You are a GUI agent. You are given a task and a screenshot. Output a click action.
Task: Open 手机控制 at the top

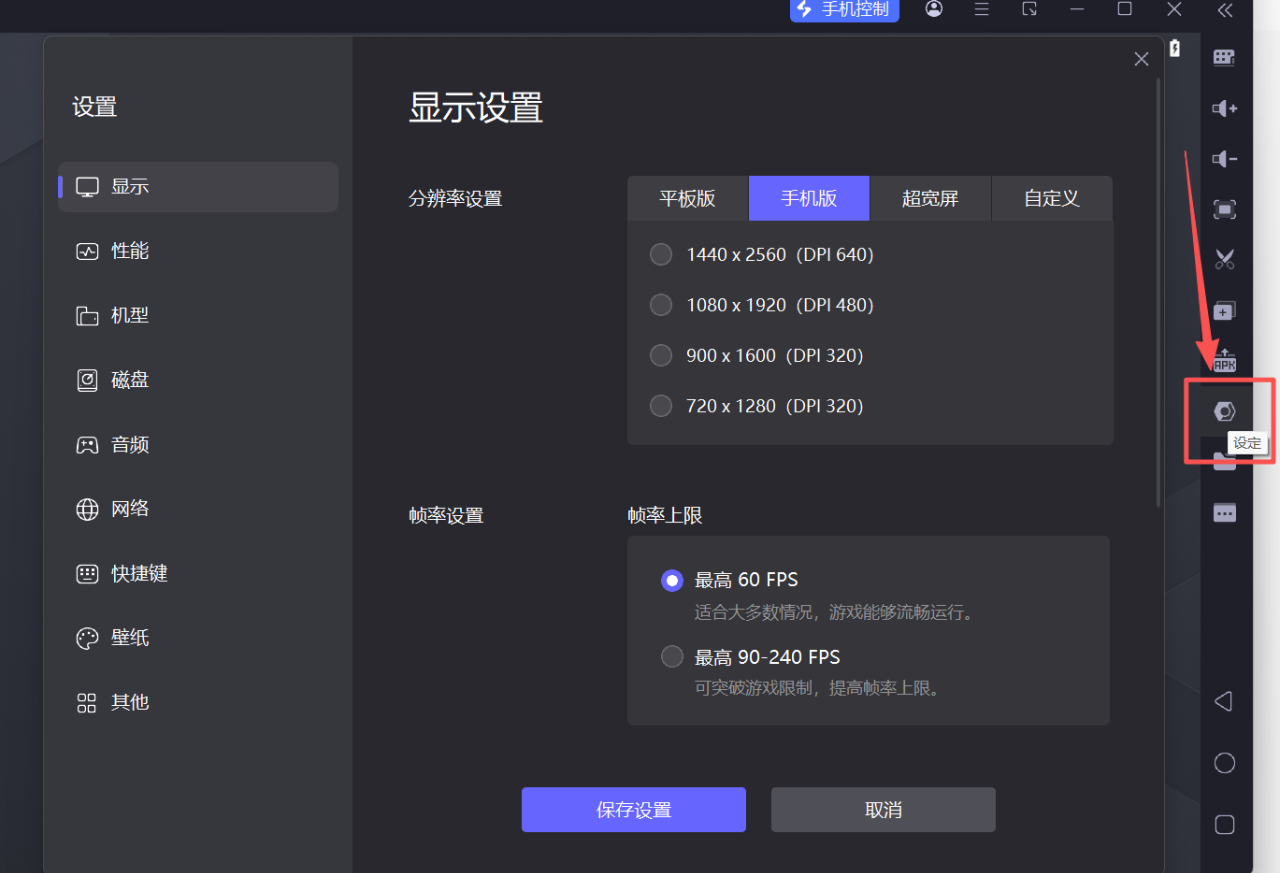pyautogui.click(x=844, y=10)
